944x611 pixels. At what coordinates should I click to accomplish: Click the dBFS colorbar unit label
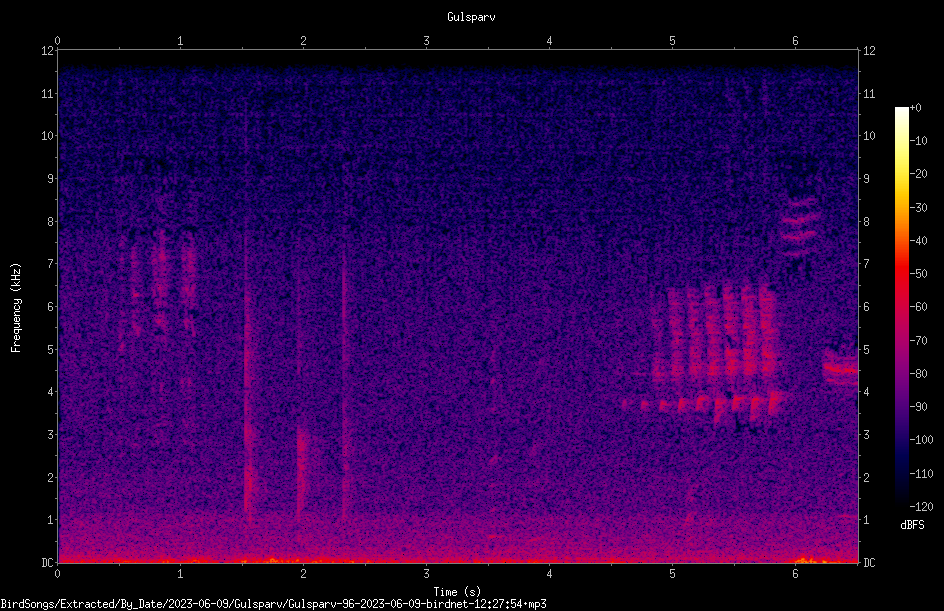coord(912,525)
